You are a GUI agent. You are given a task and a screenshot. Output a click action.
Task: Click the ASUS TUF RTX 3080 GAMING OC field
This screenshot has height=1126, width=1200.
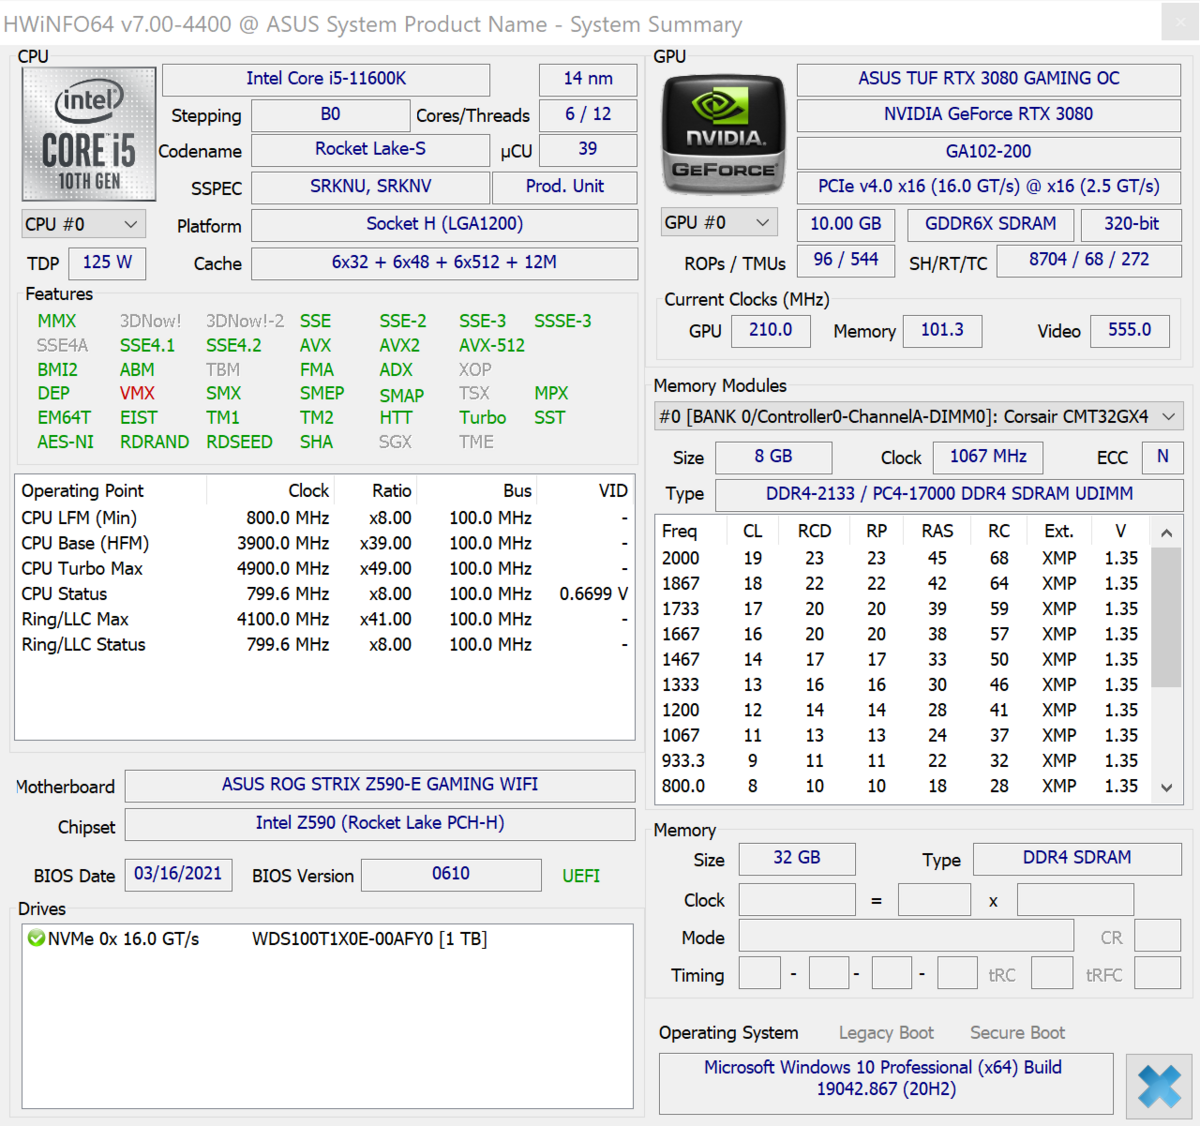[989, 79]
